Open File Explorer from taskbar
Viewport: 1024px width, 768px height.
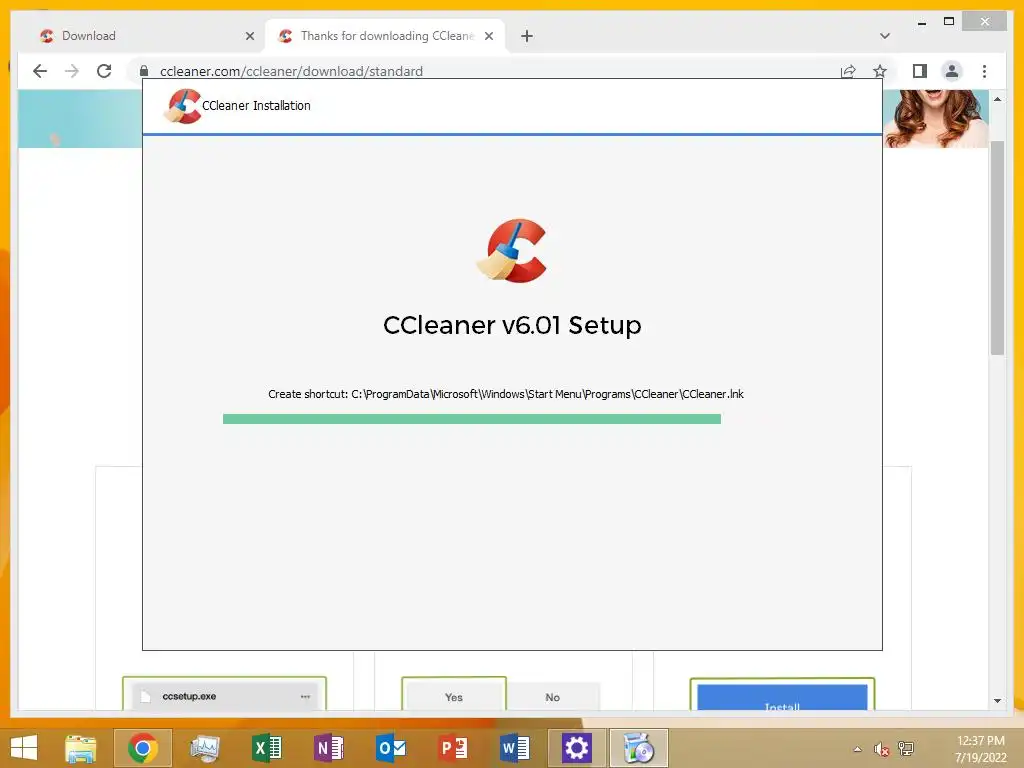[81, 748]
